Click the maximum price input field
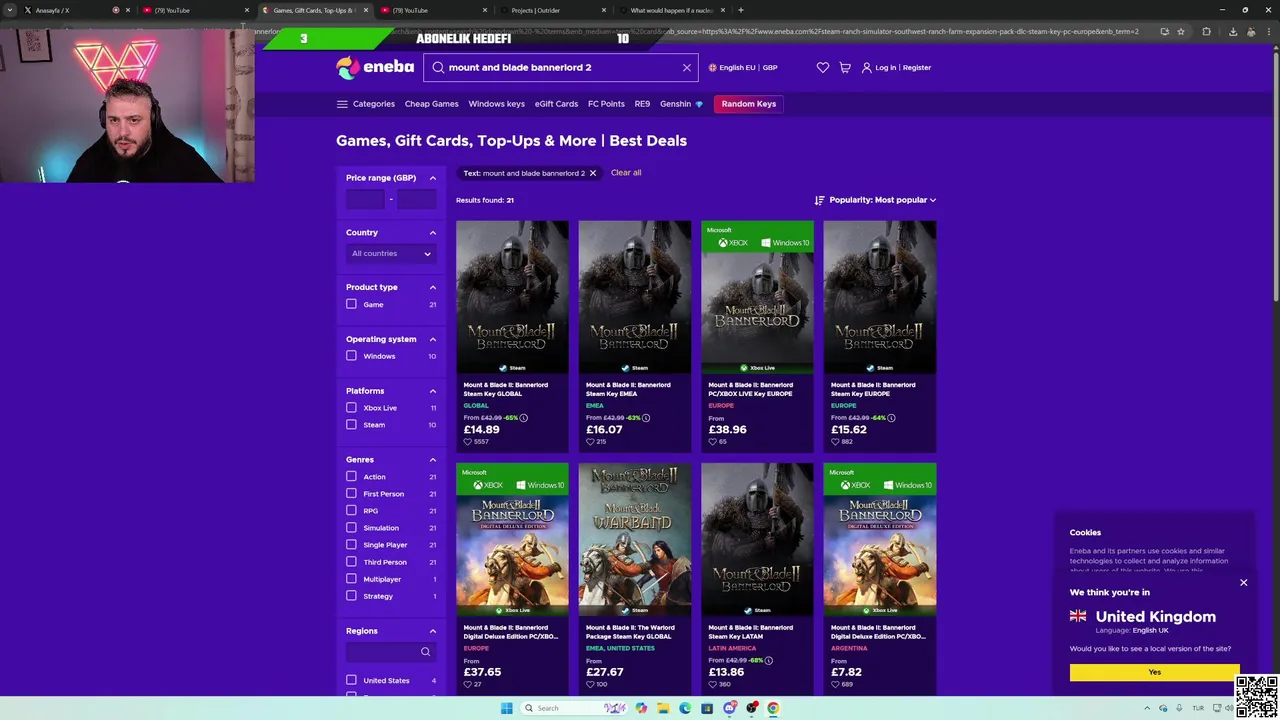 tap(417, 199)
